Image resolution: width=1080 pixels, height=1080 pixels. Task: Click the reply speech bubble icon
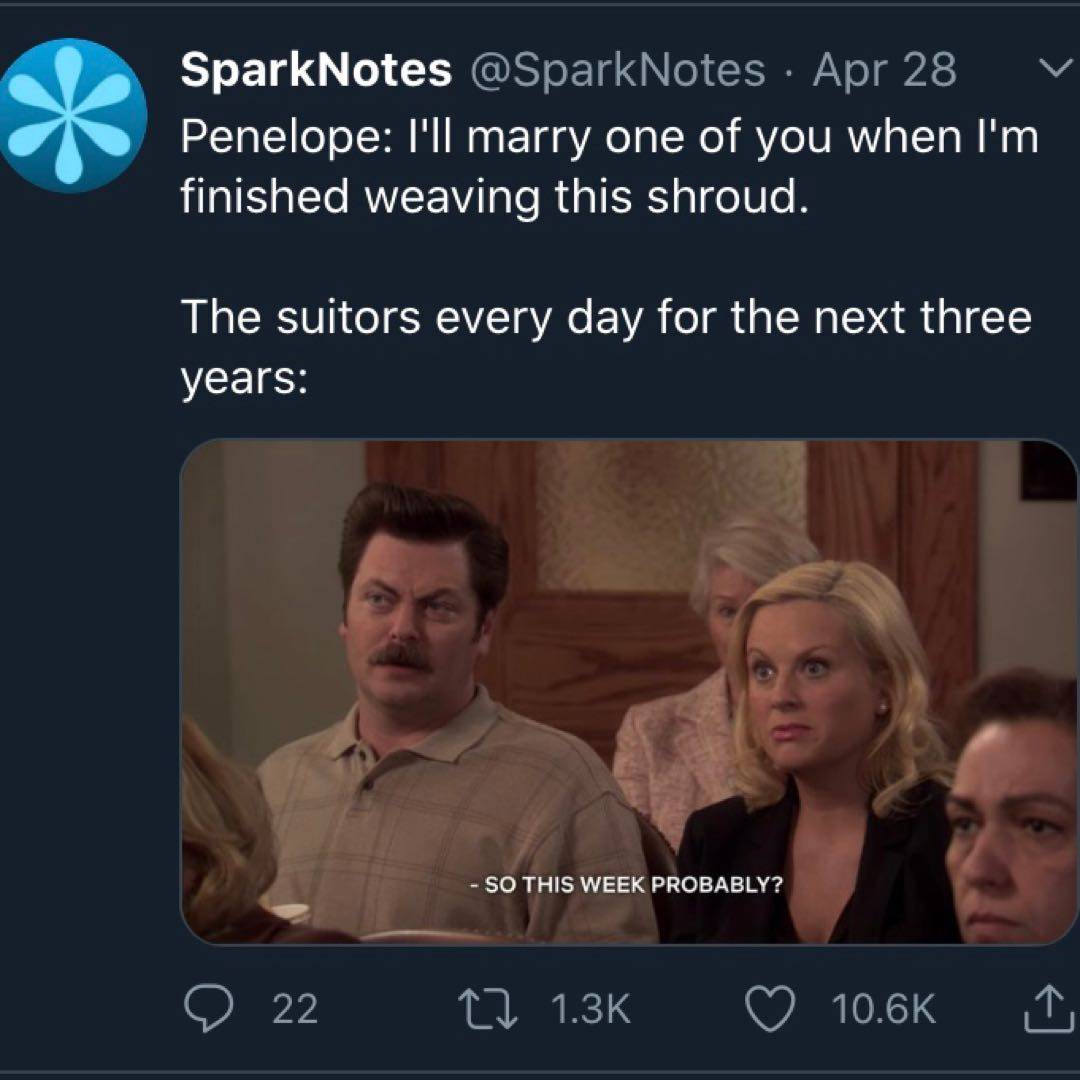tap(209, 1009)
